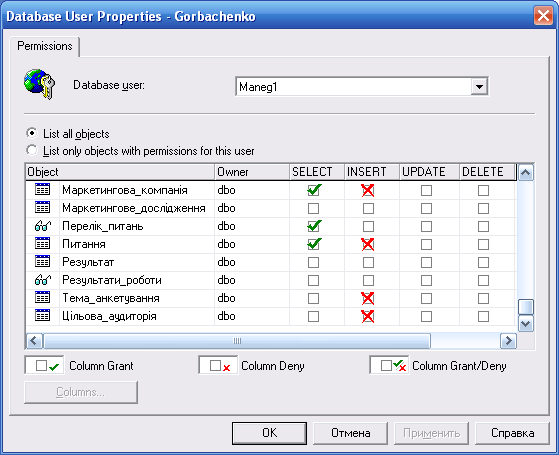Toggle SELECT permission for Питання
Viewport: 559px width, 455px height.
tap(313, 244)
